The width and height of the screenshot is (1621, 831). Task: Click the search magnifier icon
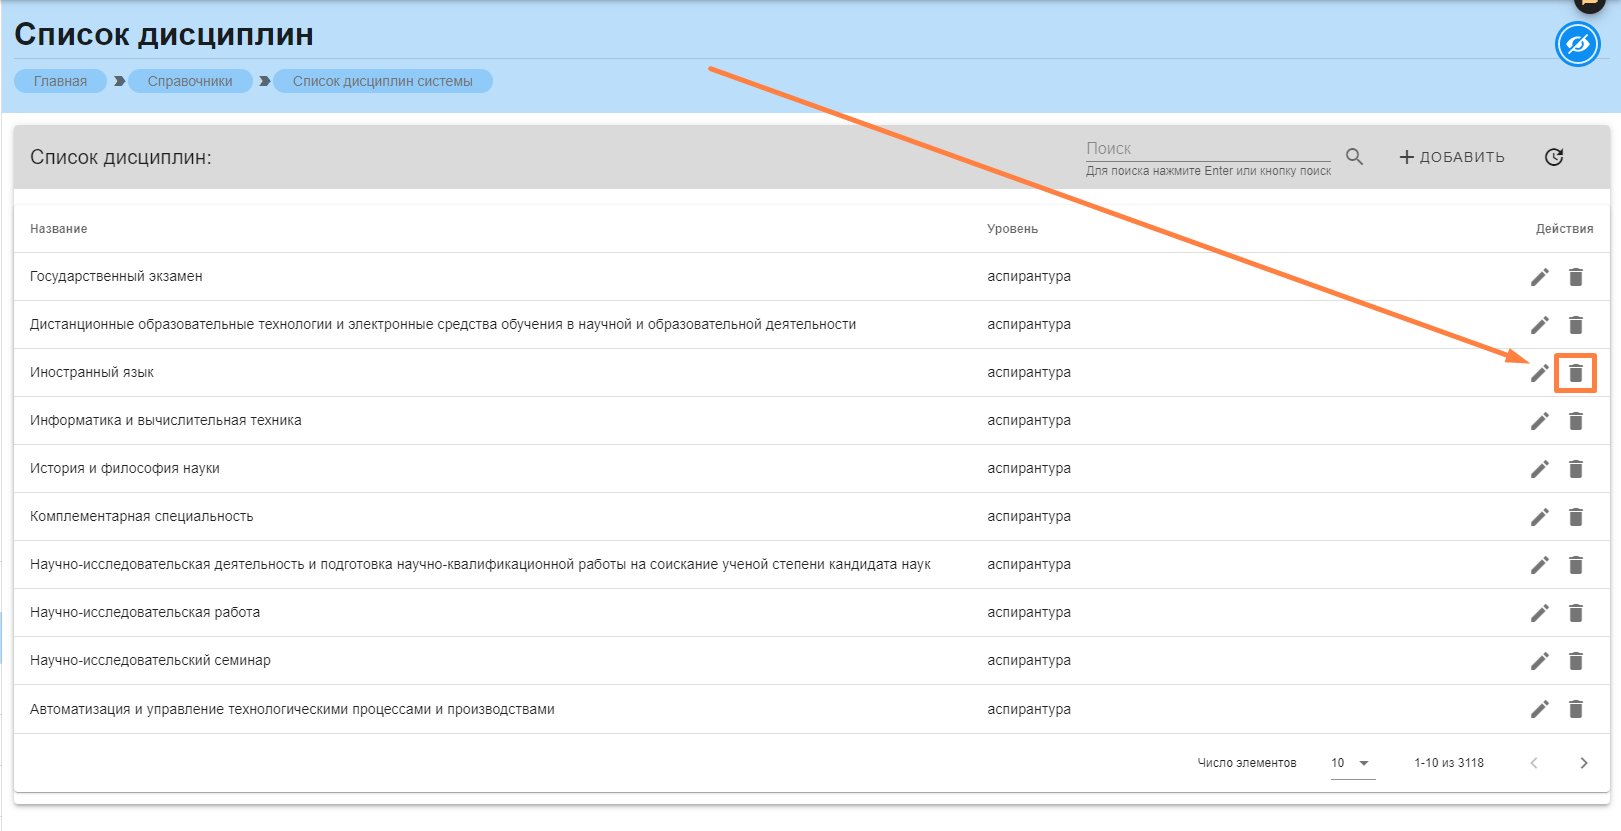[x=1354, y=157]
